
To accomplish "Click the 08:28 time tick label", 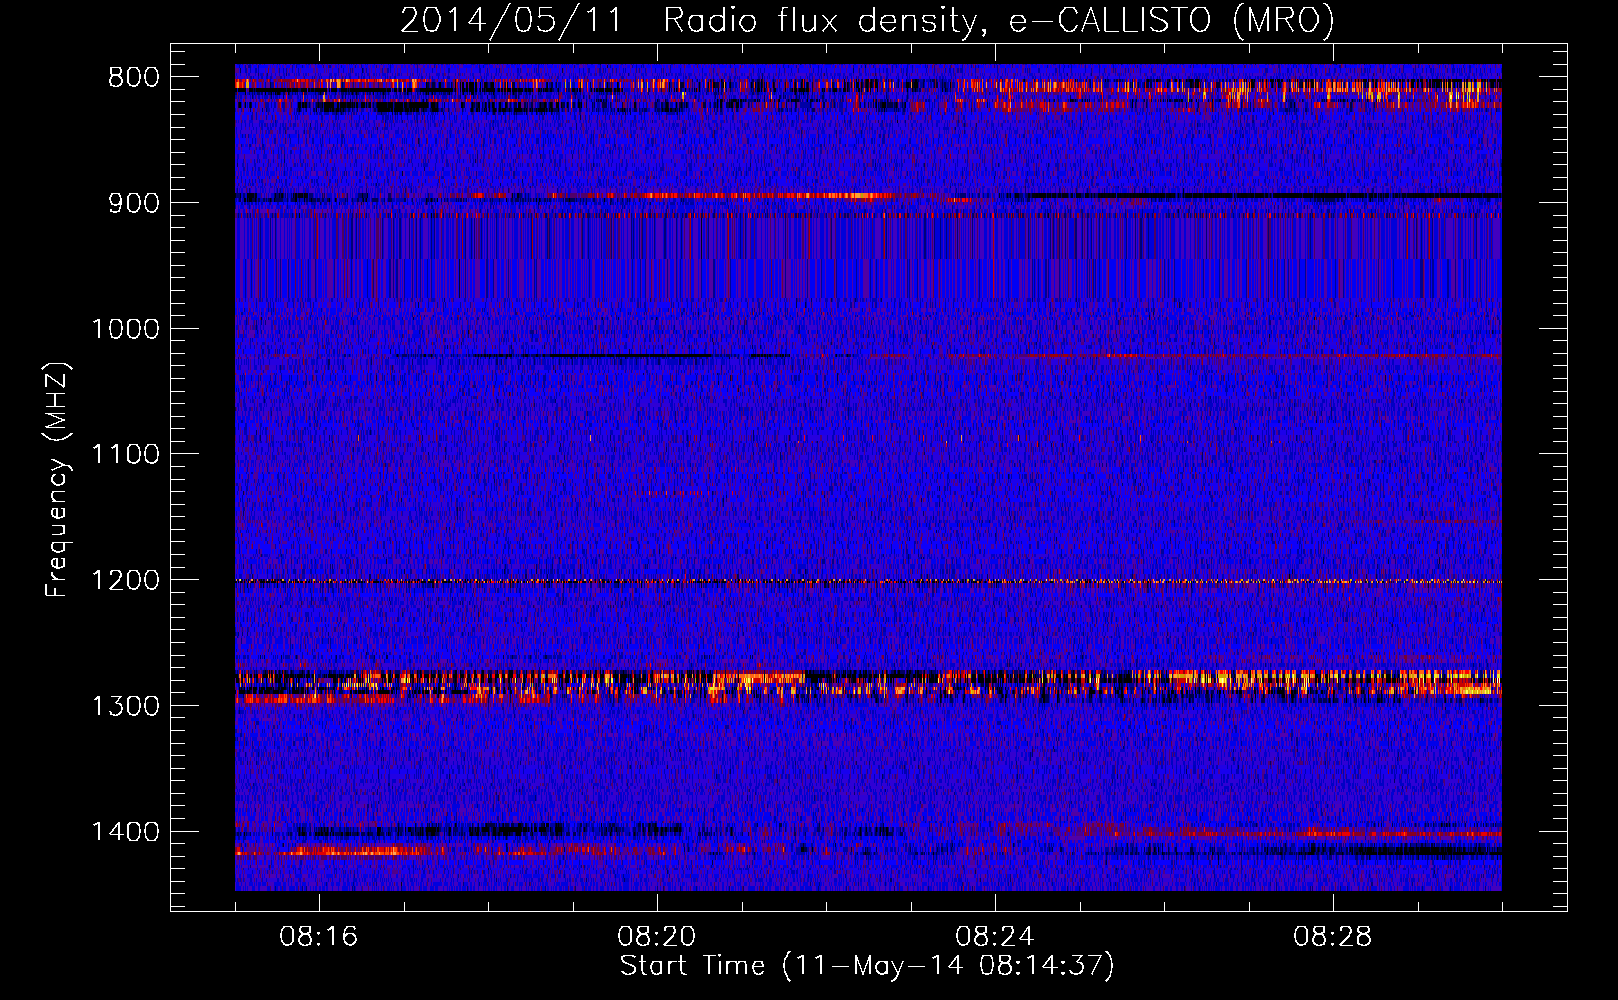I will (x=1333, y=937).
